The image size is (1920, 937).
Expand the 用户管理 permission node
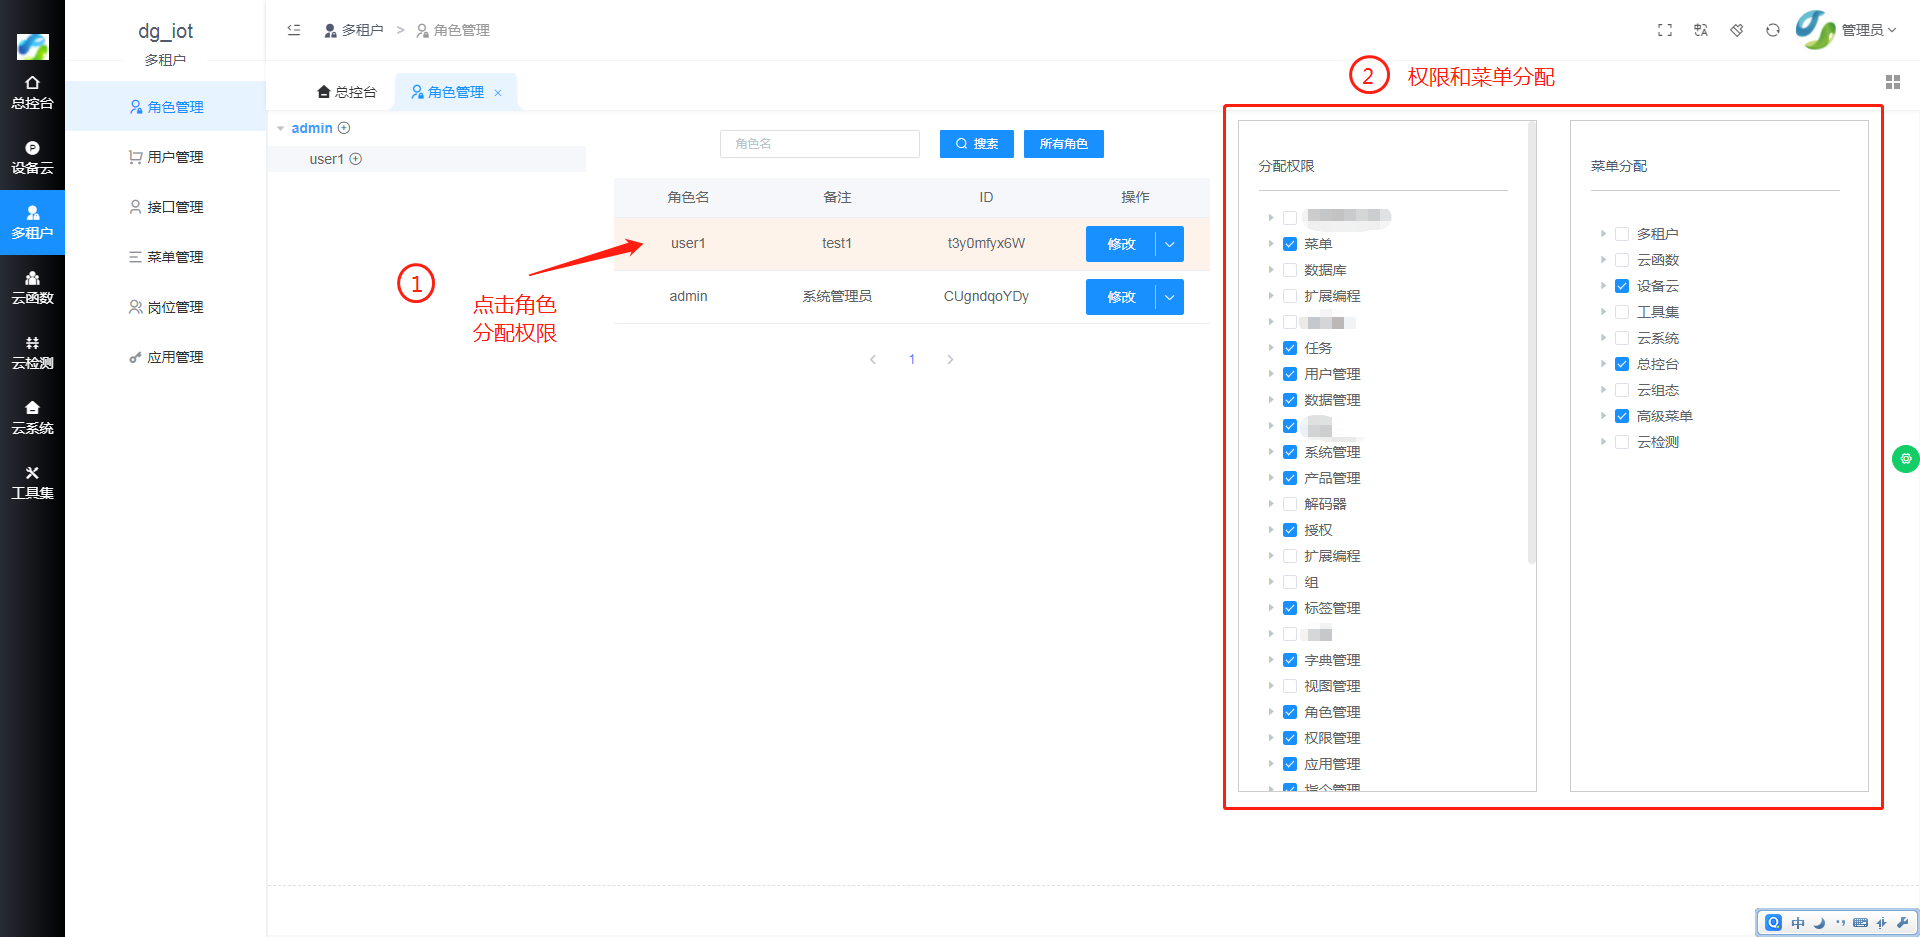[x=1271, y=374]
